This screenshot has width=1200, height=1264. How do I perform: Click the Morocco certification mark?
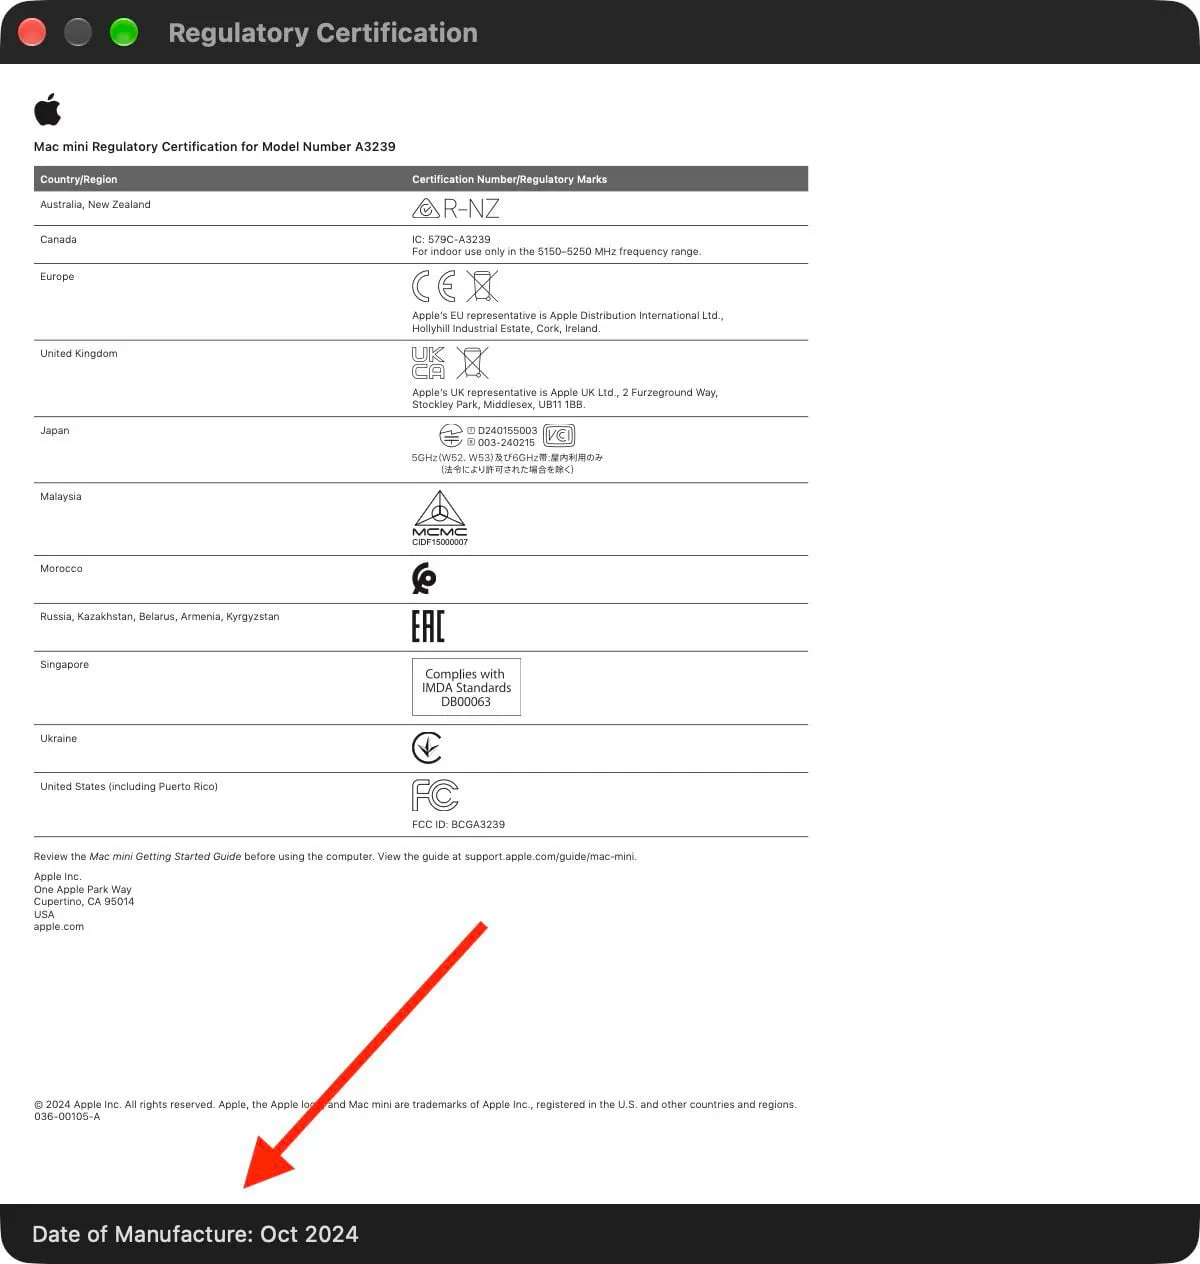coord(424,579)
